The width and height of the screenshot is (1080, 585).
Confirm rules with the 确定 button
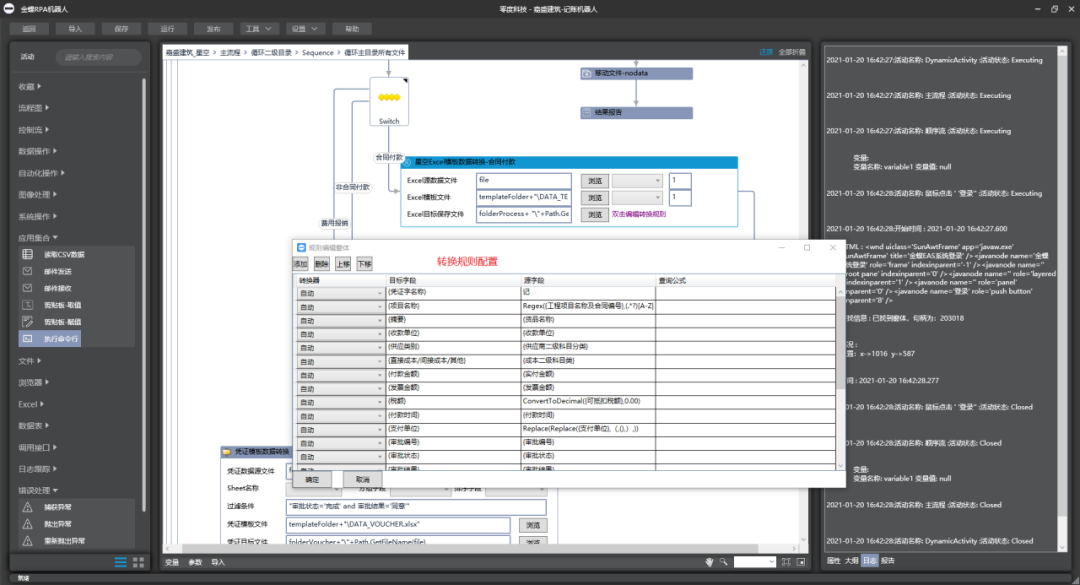[313, 480]
